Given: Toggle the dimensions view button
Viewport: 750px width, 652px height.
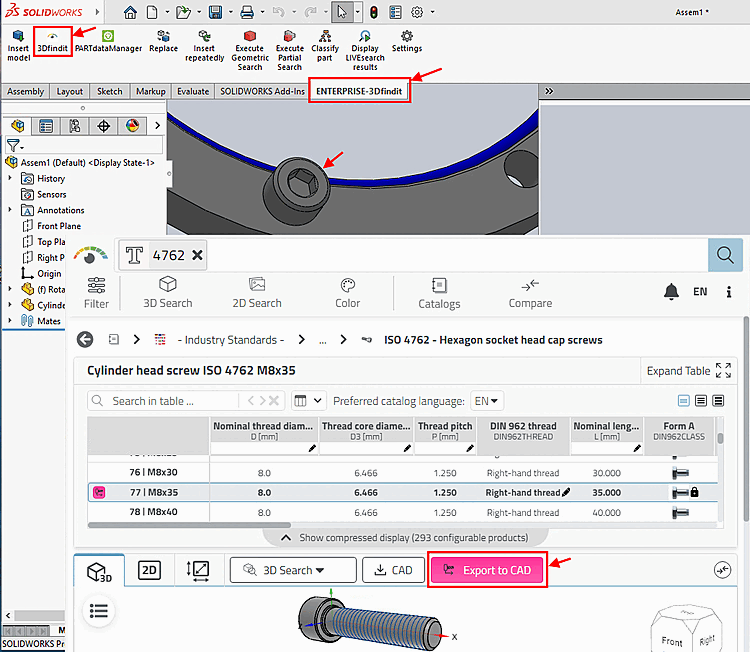Looking at the screenshot, I should click(198, 570).
